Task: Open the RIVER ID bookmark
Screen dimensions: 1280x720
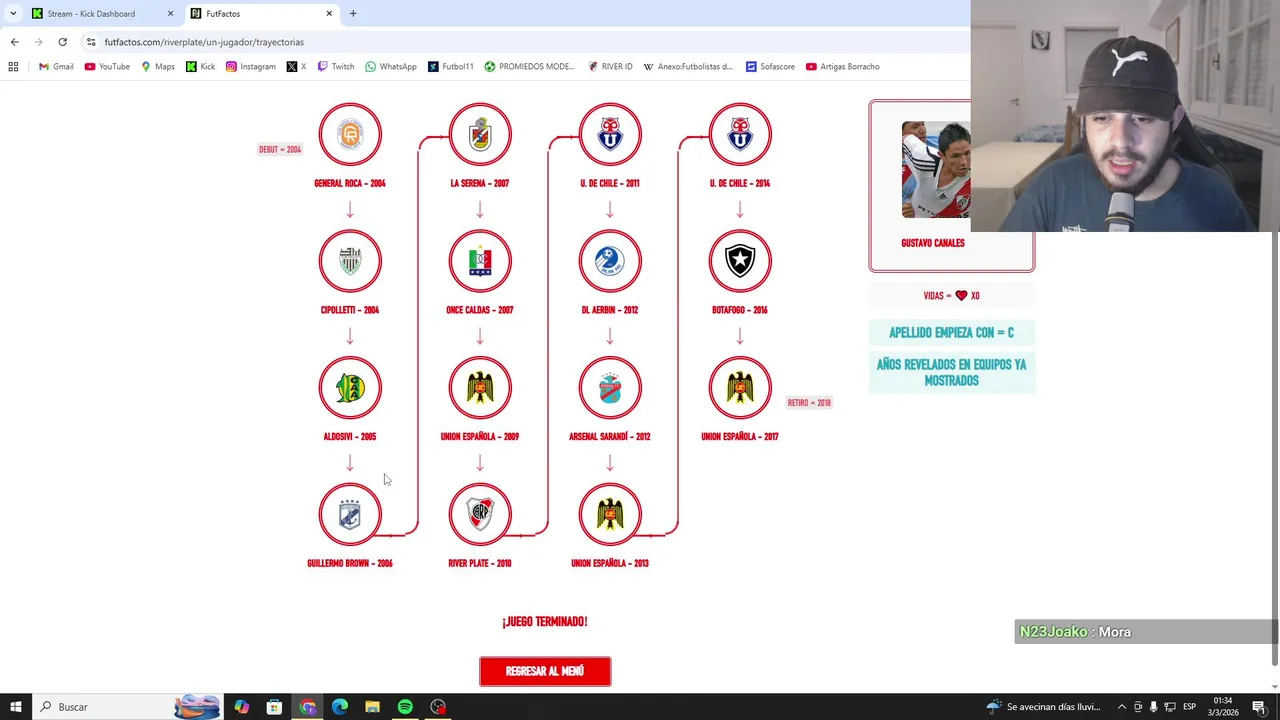Action: [x=610, y=67]
